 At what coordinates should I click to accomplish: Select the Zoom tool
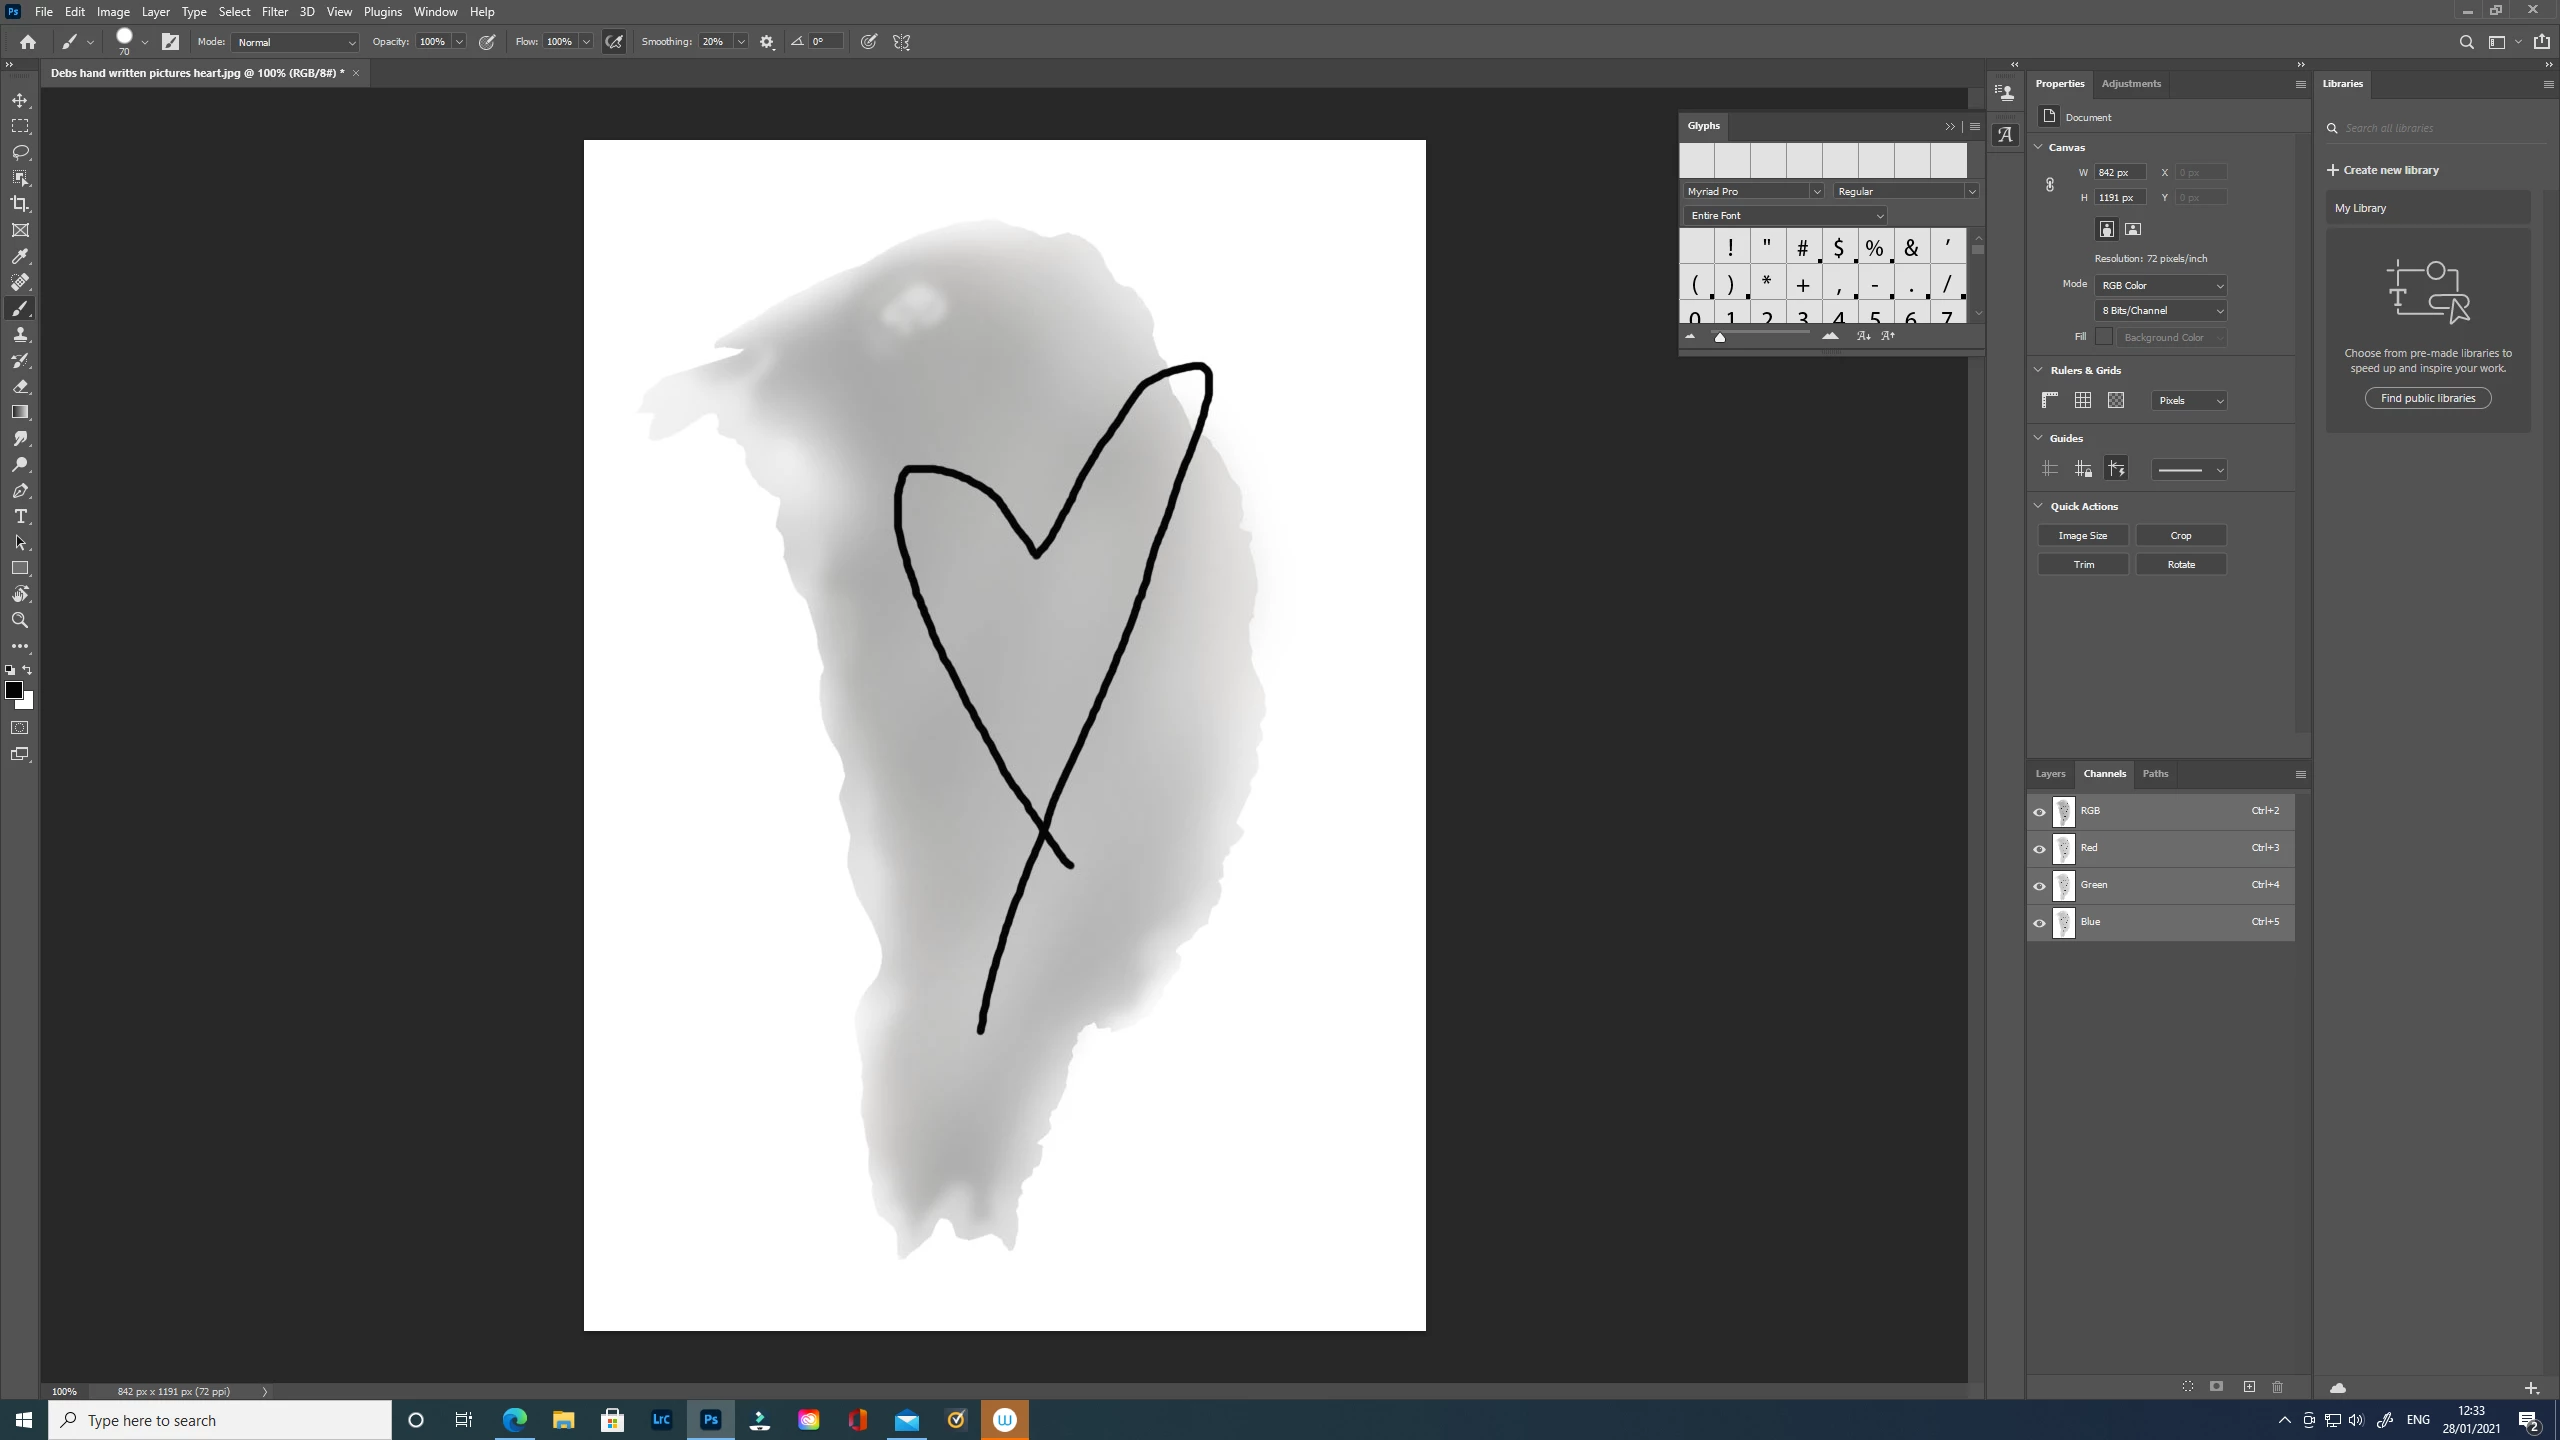tap(20, 620)
